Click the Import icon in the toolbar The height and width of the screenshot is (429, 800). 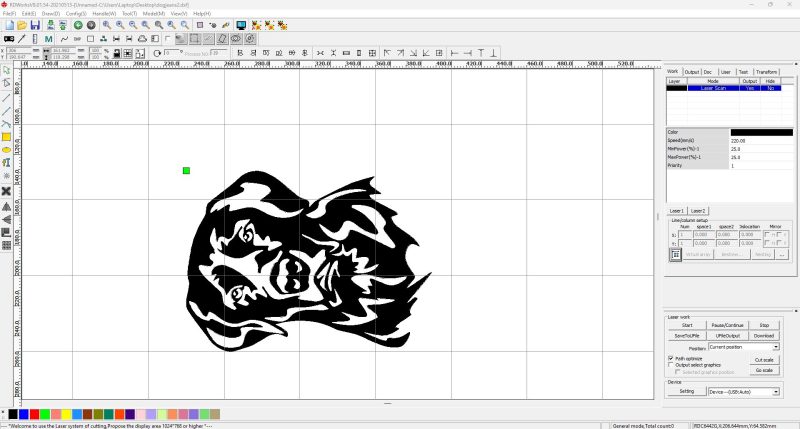tap(50, 25)
